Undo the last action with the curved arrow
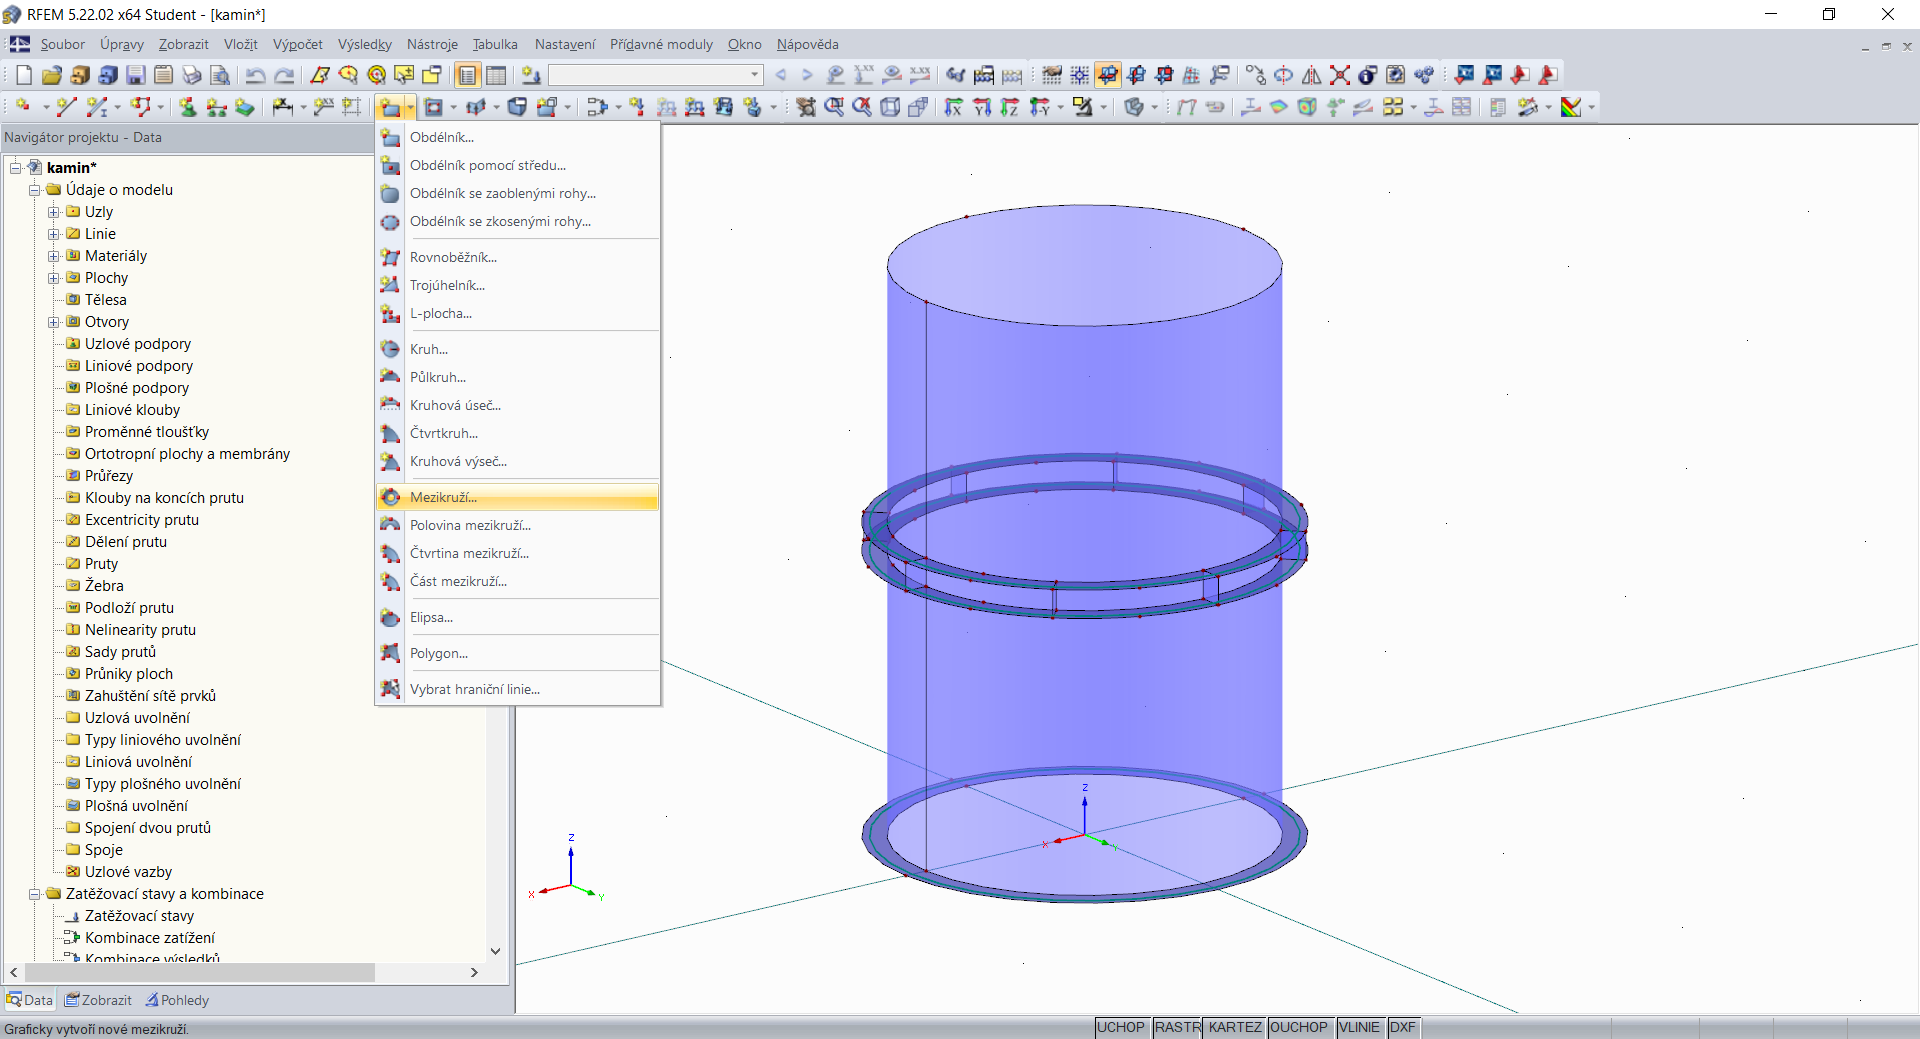Viewport: 1920px width, 1039px height. pyautogui.click(x=256, y=75)
